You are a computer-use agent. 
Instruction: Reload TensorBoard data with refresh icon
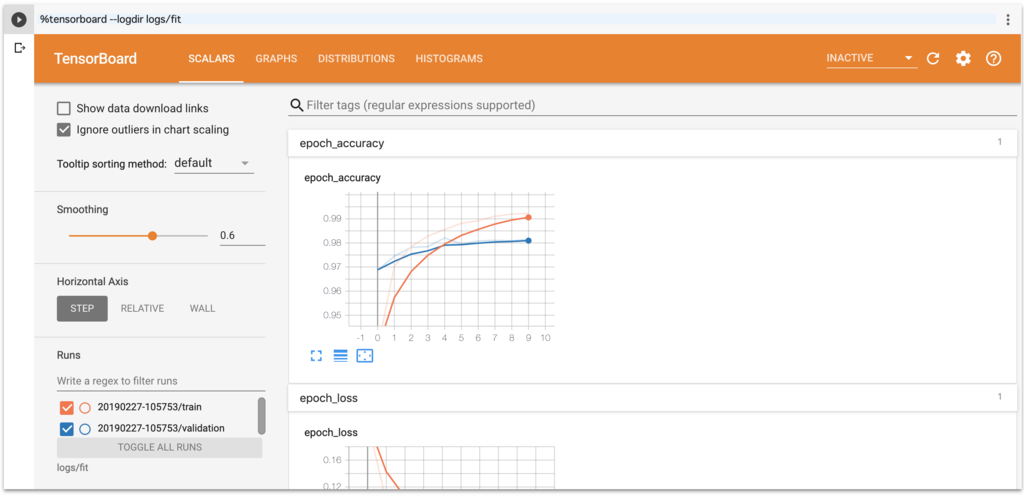(x=933, y=59)
